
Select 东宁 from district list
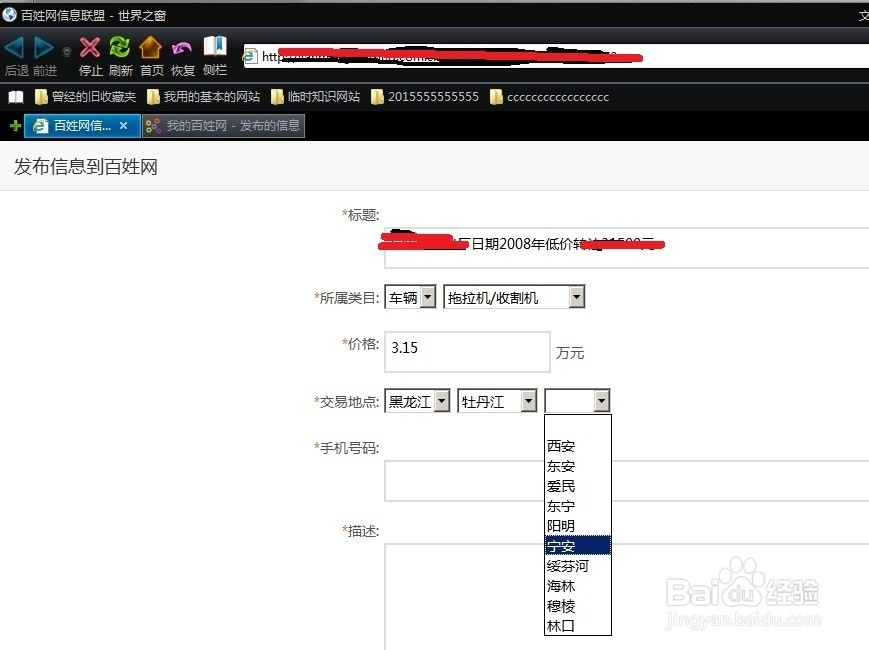click(x=577, y=506)
